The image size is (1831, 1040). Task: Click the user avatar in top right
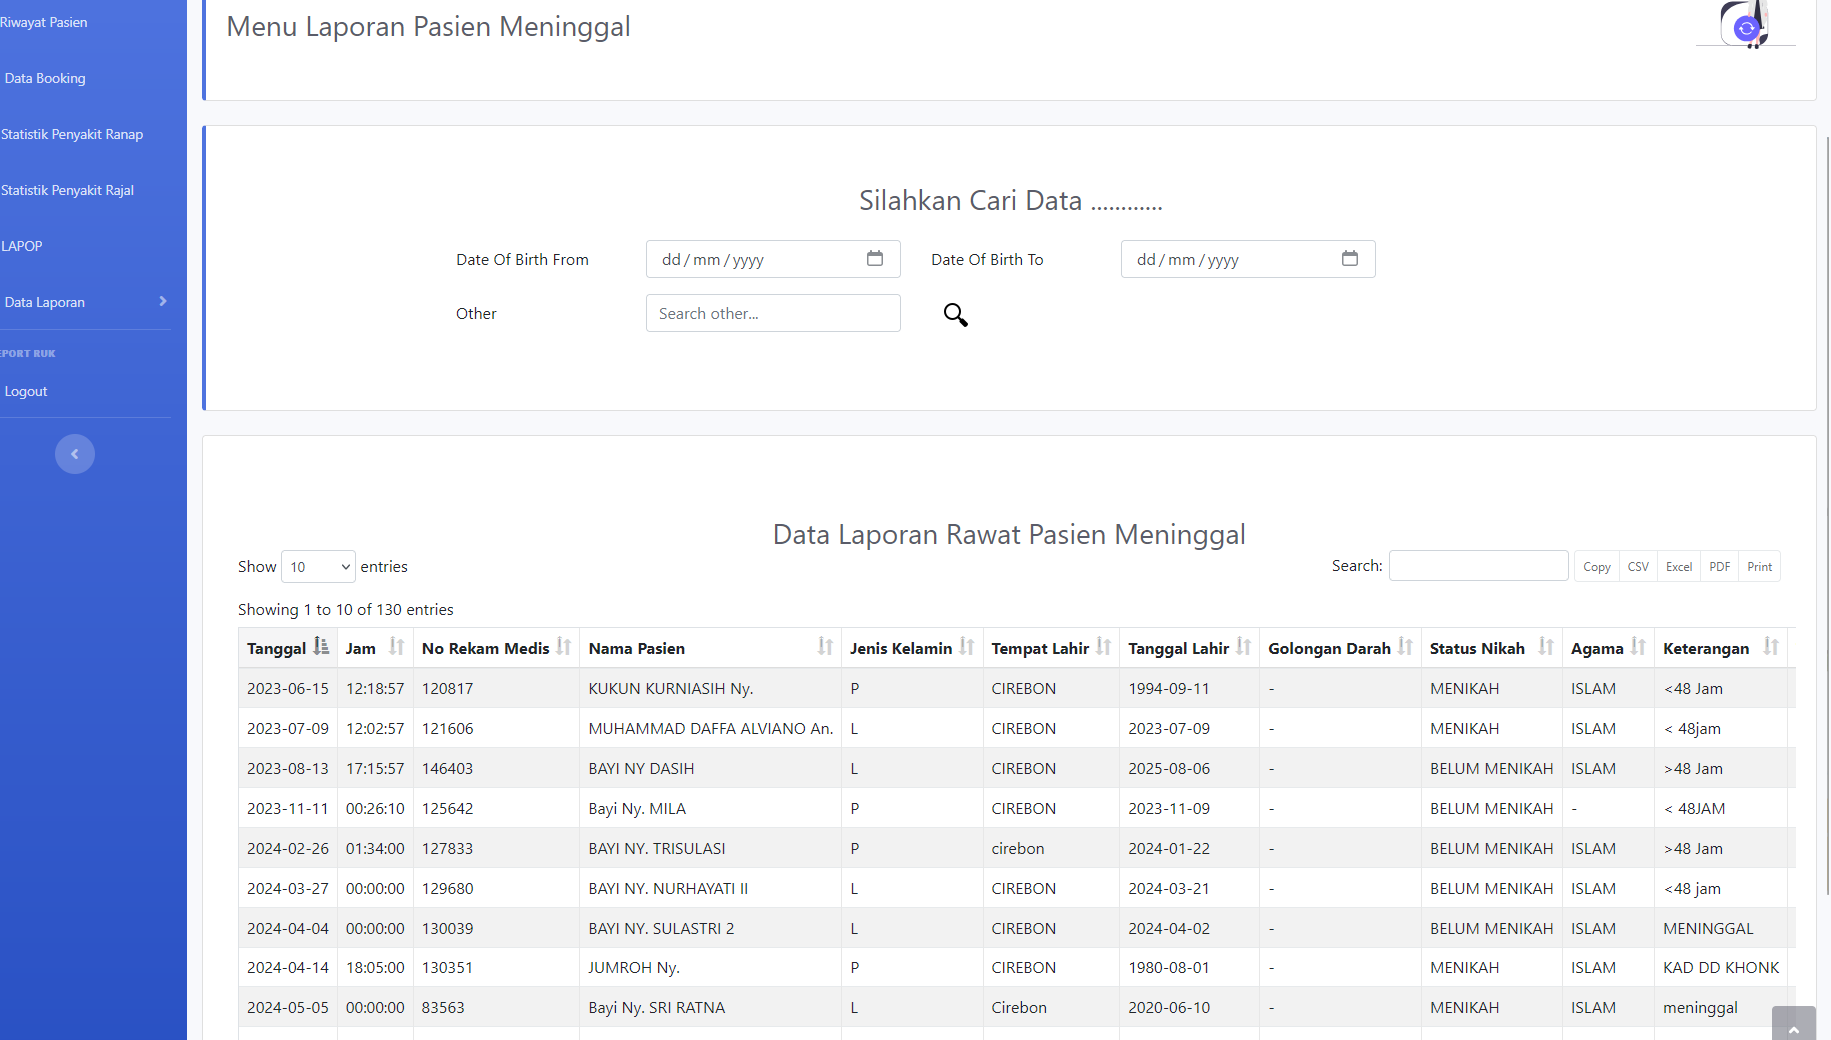pyautogui.click(x=1746, y=25)
